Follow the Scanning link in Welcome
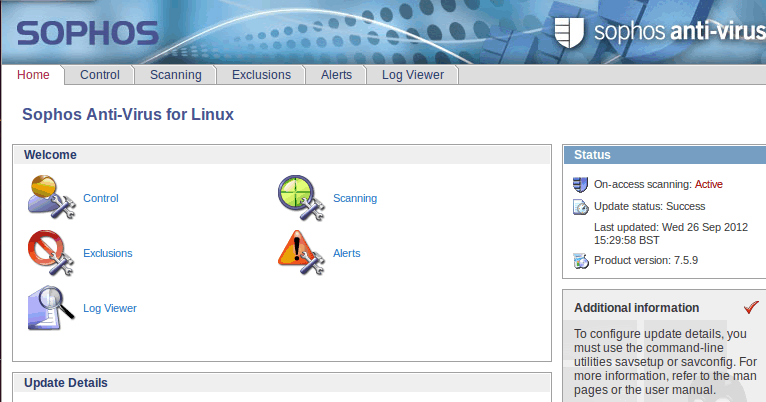The width and height of the screenshot is (766, 402). (355, 198)
